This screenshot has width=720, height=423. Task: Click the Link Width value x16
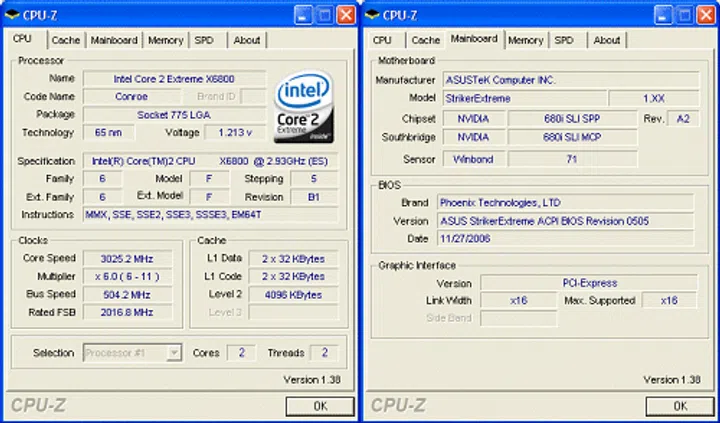[x=518, y=301]
